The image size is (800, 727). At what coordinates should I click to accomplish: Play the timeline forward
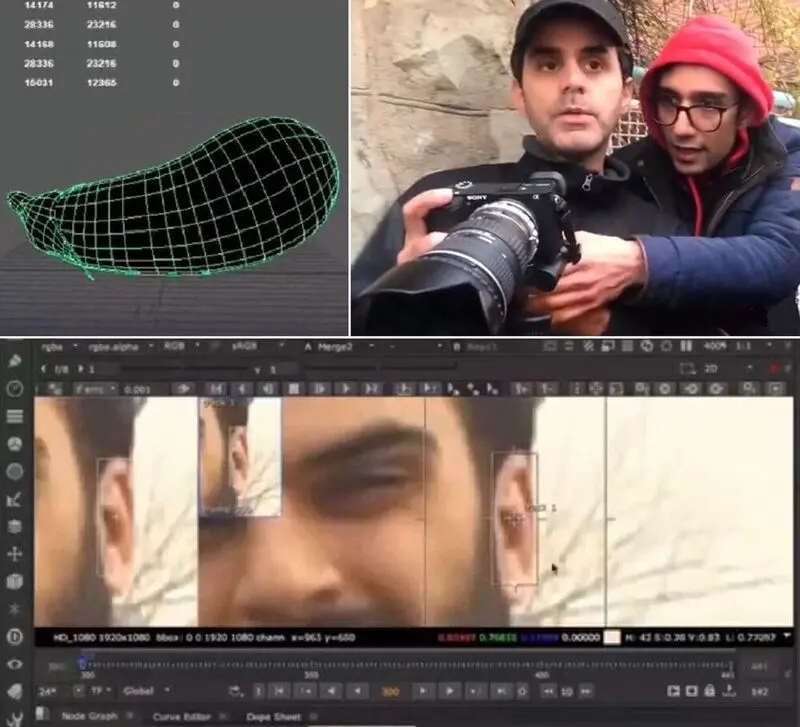tap(449, 691)
